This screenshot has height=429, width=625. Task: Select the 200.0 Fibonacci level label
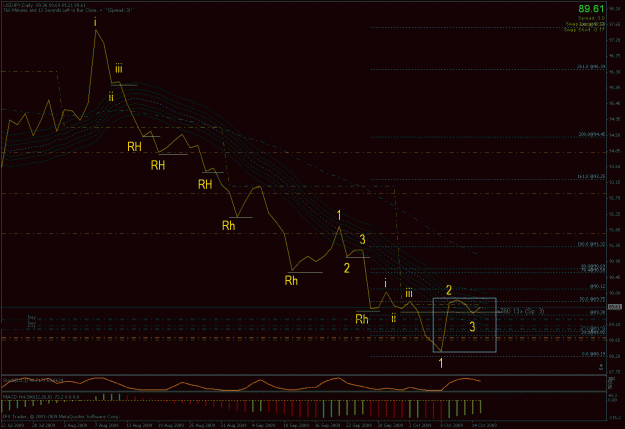592,134
